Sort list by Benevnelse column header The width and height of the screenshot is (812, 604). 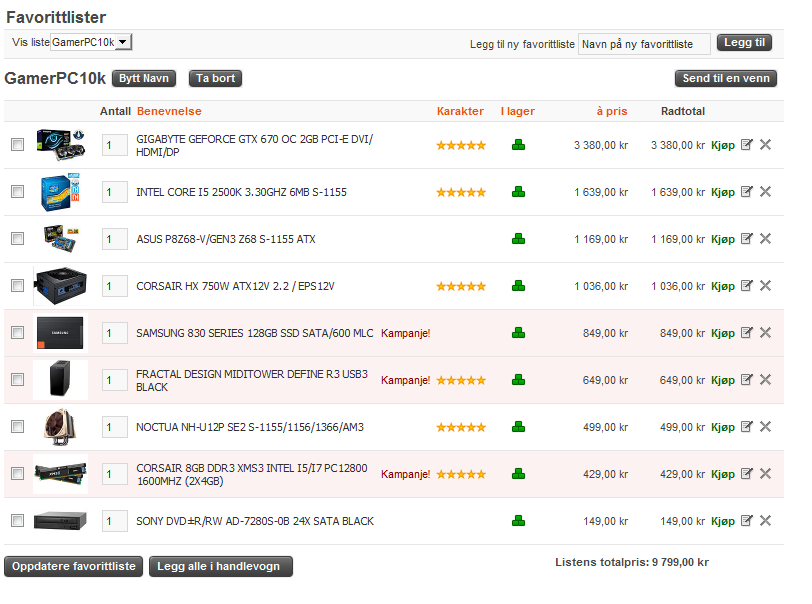point(169,111)
